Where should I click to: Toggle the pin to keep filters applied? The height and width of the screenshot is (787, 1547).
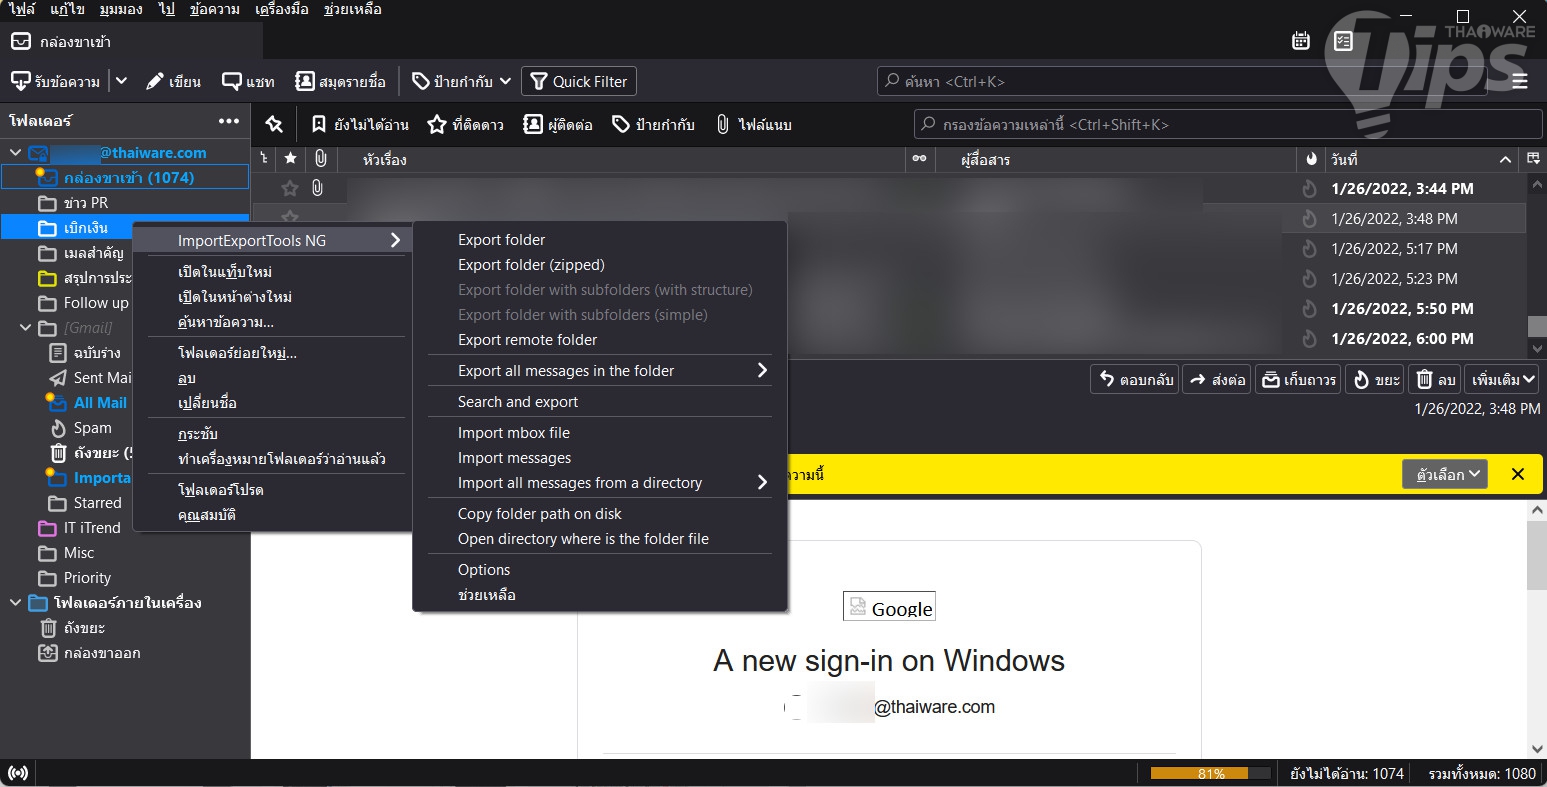[274, 124]
